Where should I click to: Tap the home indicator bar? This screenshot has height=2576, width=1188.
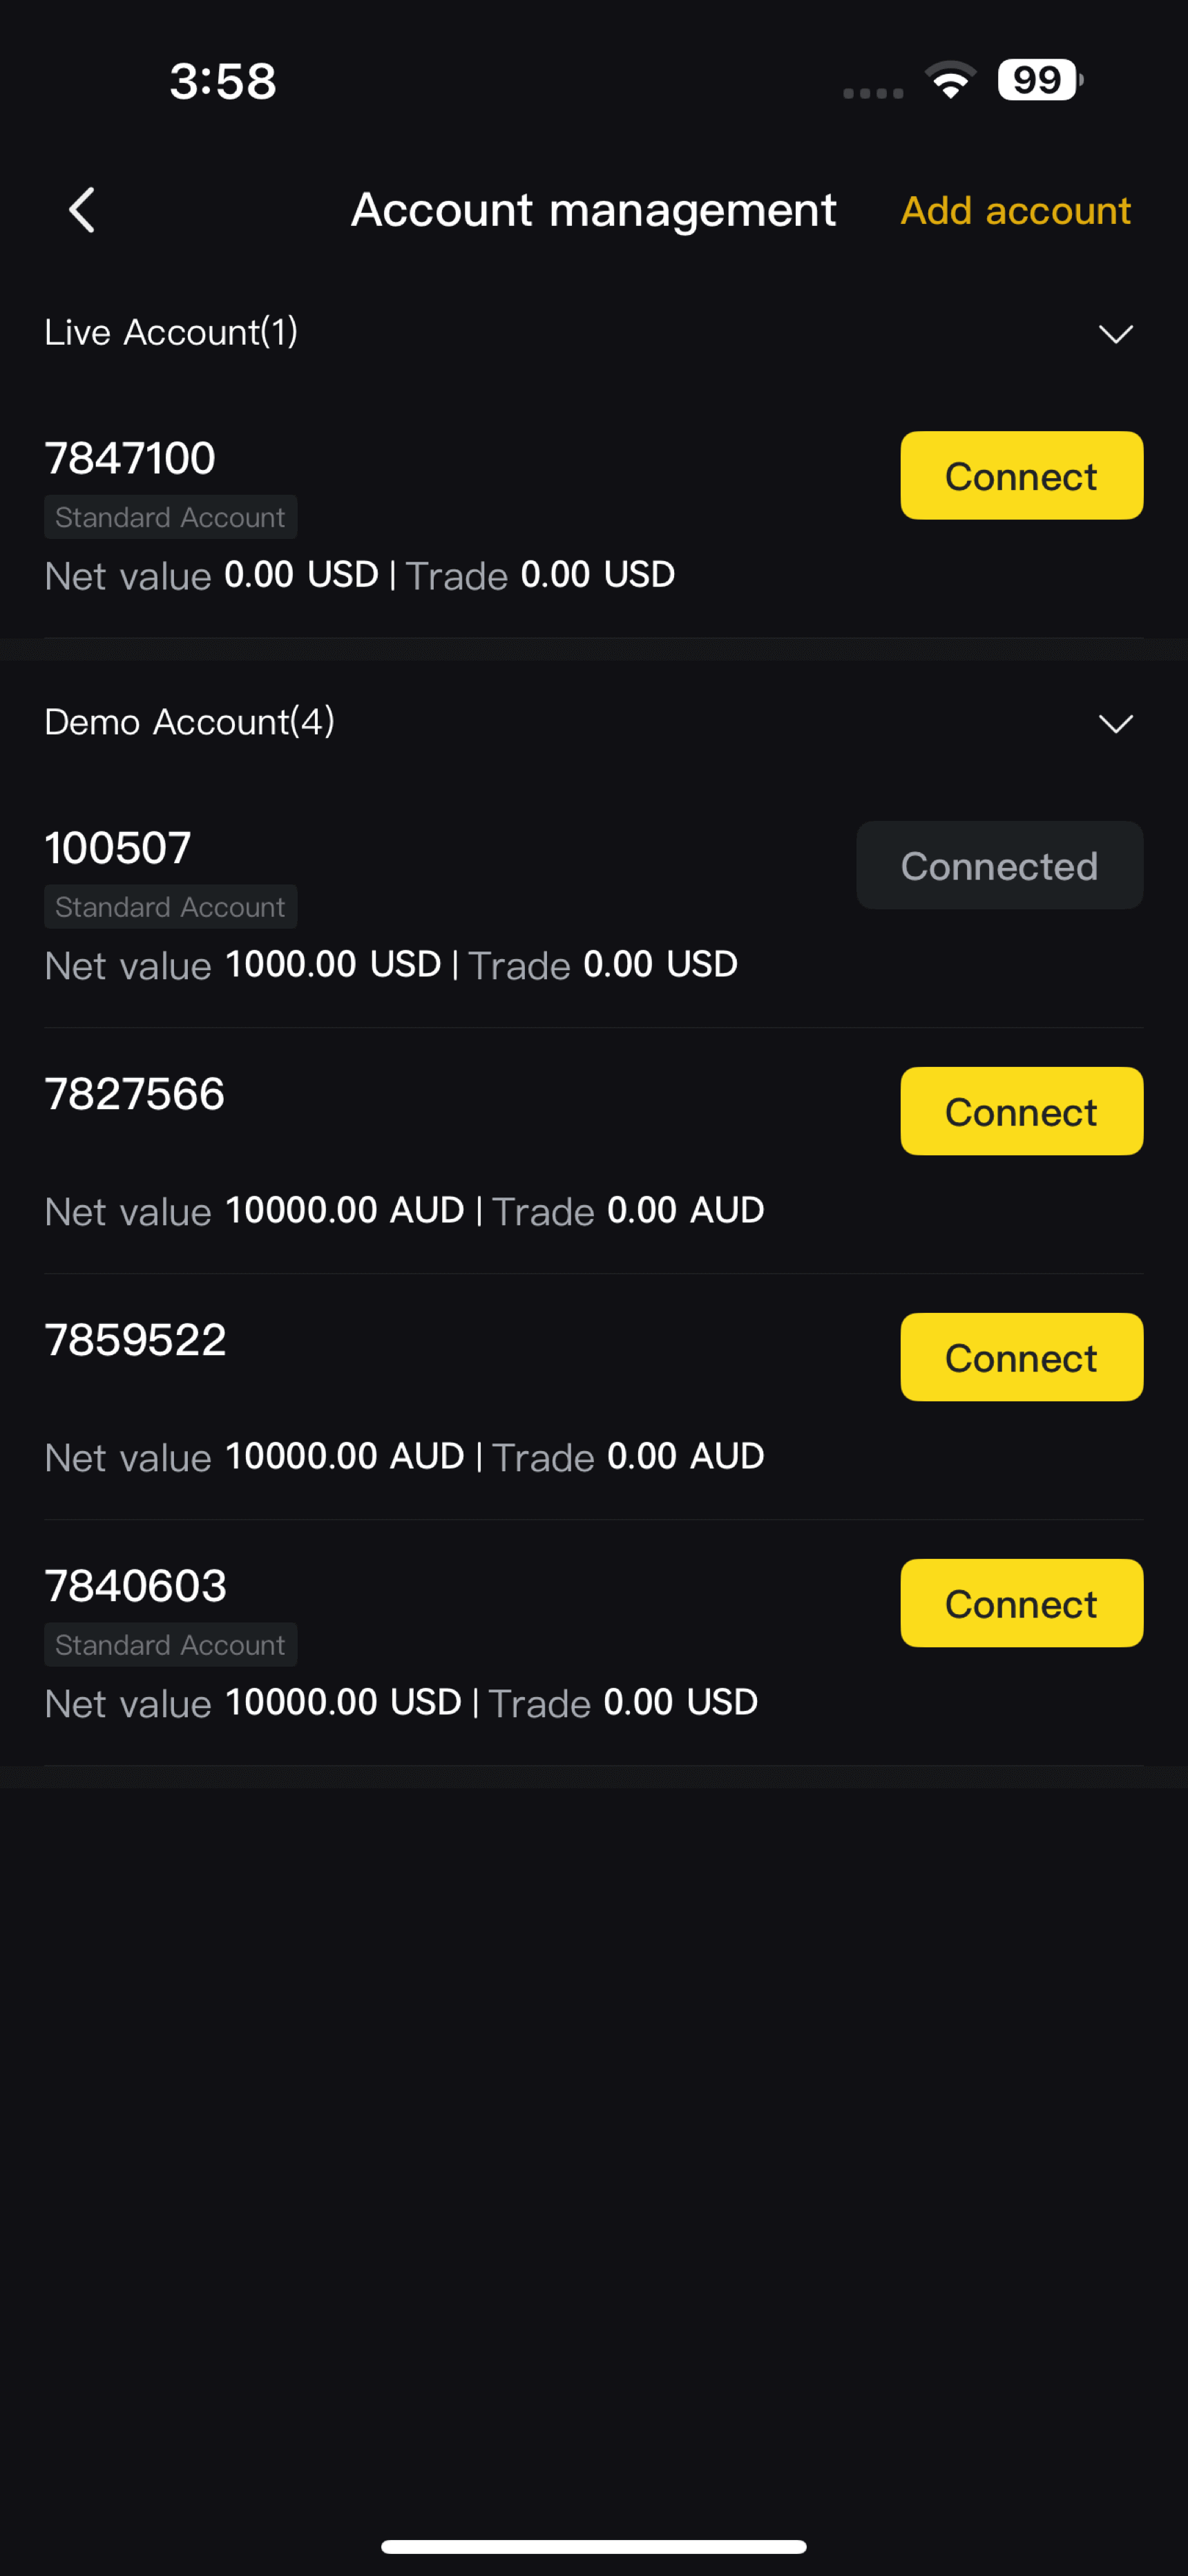(x=594, y=2546)
